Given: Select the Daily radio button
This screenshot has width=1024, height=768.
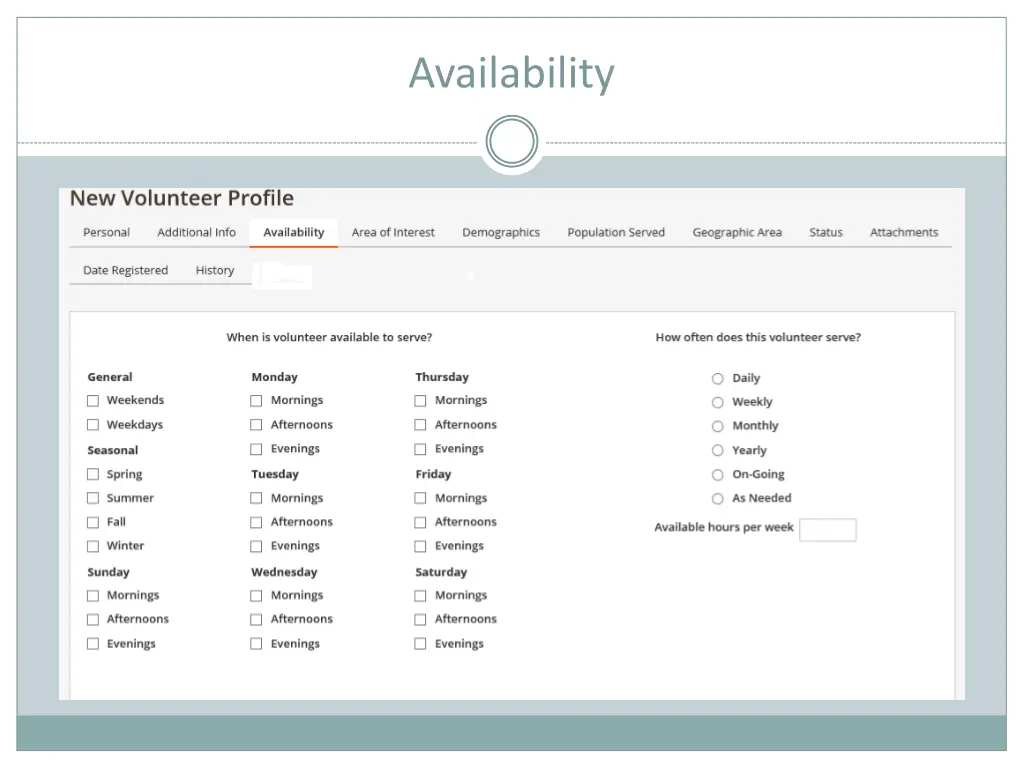Looking at the screenshot, I should point(718,379).
